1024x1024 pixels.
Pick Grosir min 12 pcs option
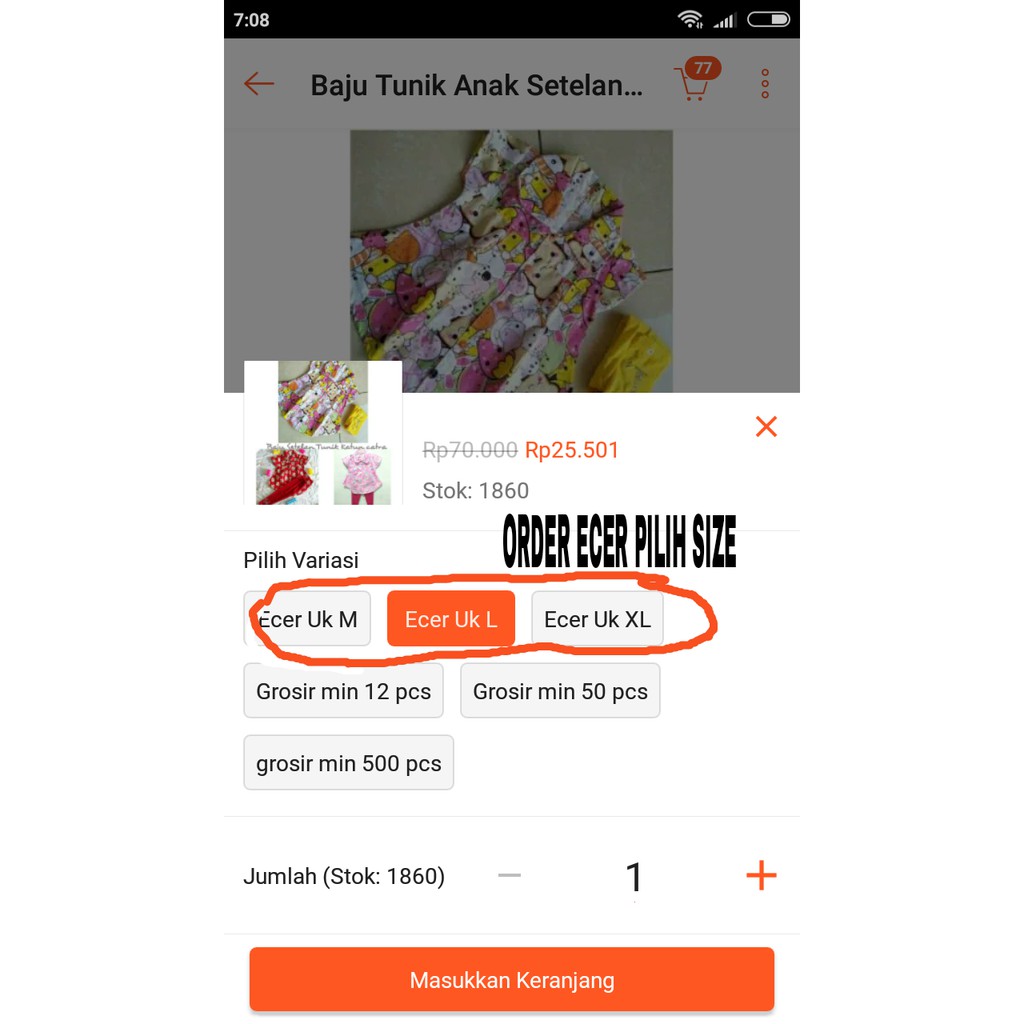coord(344,690)
